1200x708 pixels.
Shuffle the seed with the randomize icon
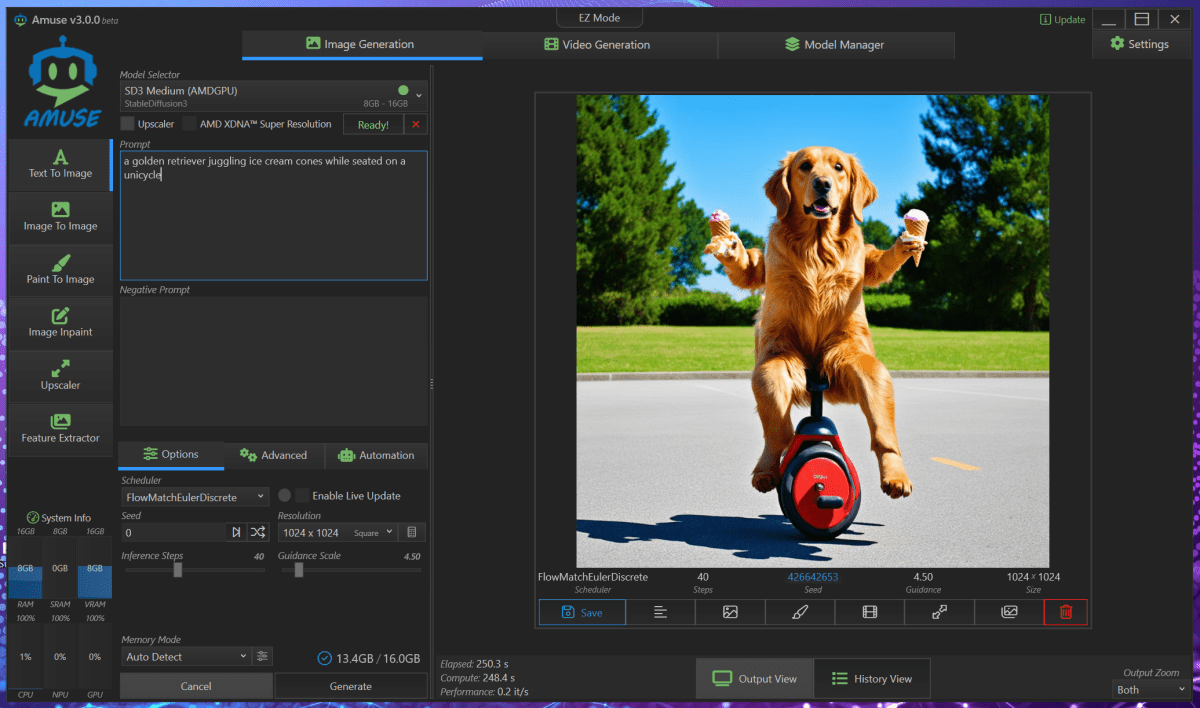point(258,532)
